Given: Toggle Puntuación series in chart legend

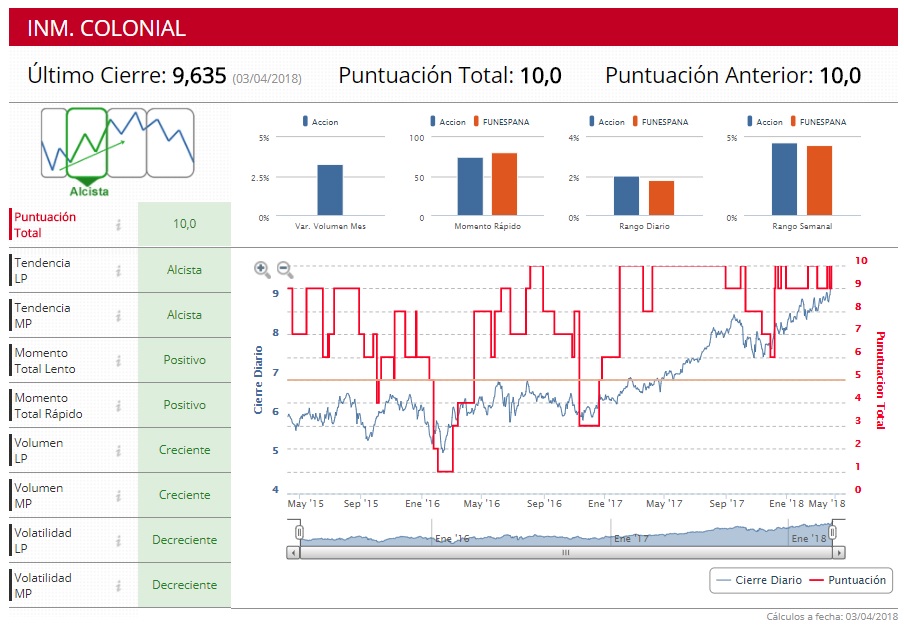Looking at the screenshot, I should tap(848, 580).
